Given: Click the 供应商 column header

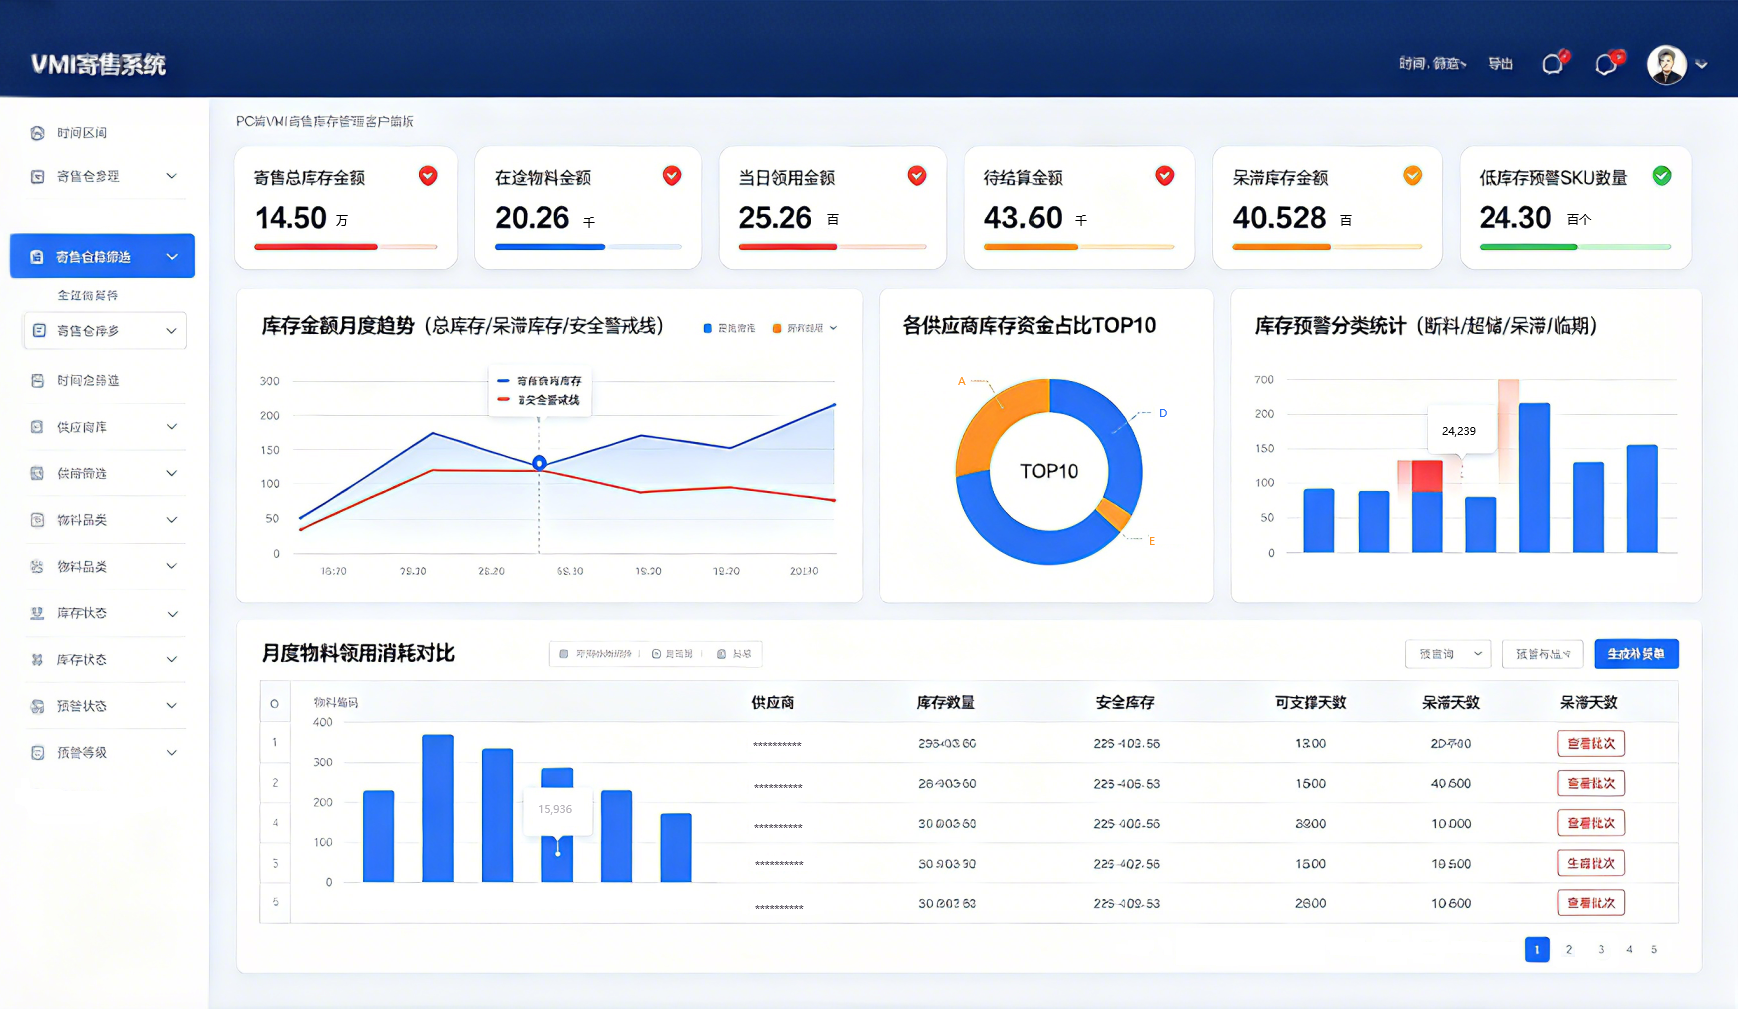Looking at the screenshot, I should click(773, 703).
